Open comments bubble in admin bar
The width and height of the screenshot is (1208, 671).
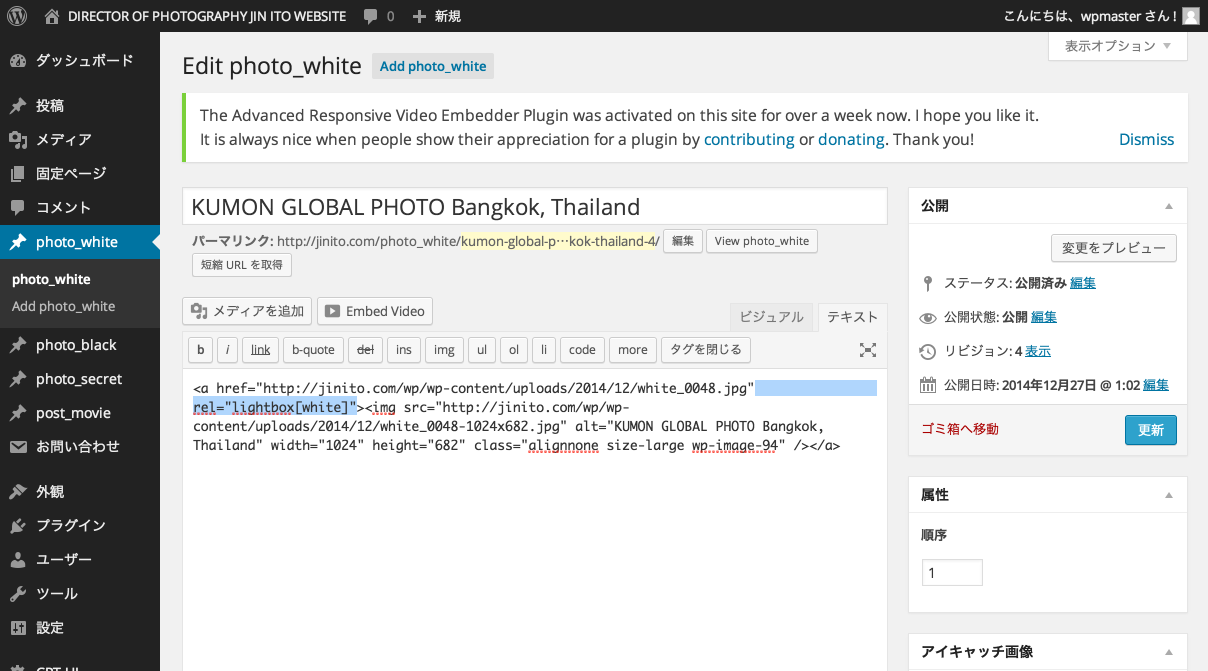[379, 16]
